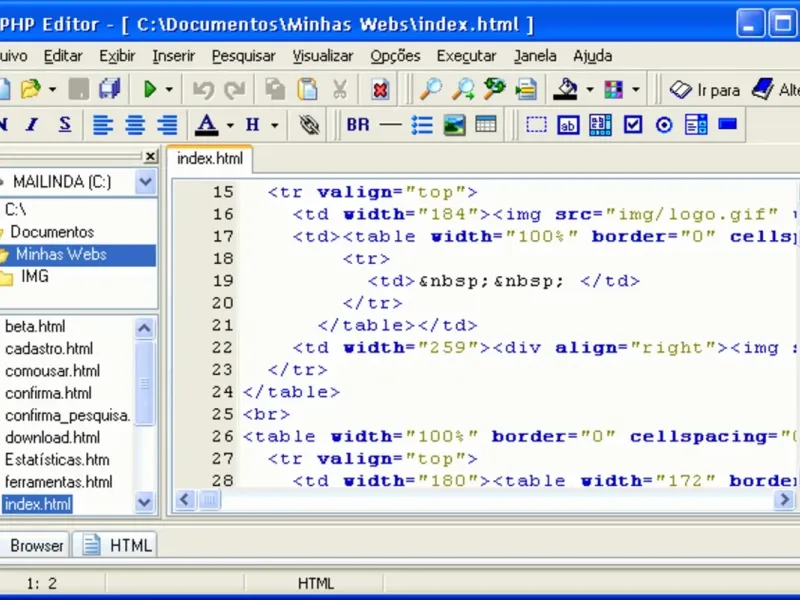Viewport: 800px width, 600px height.
Task: Expand the run button dropdown arrow
Action: [169, 90]
